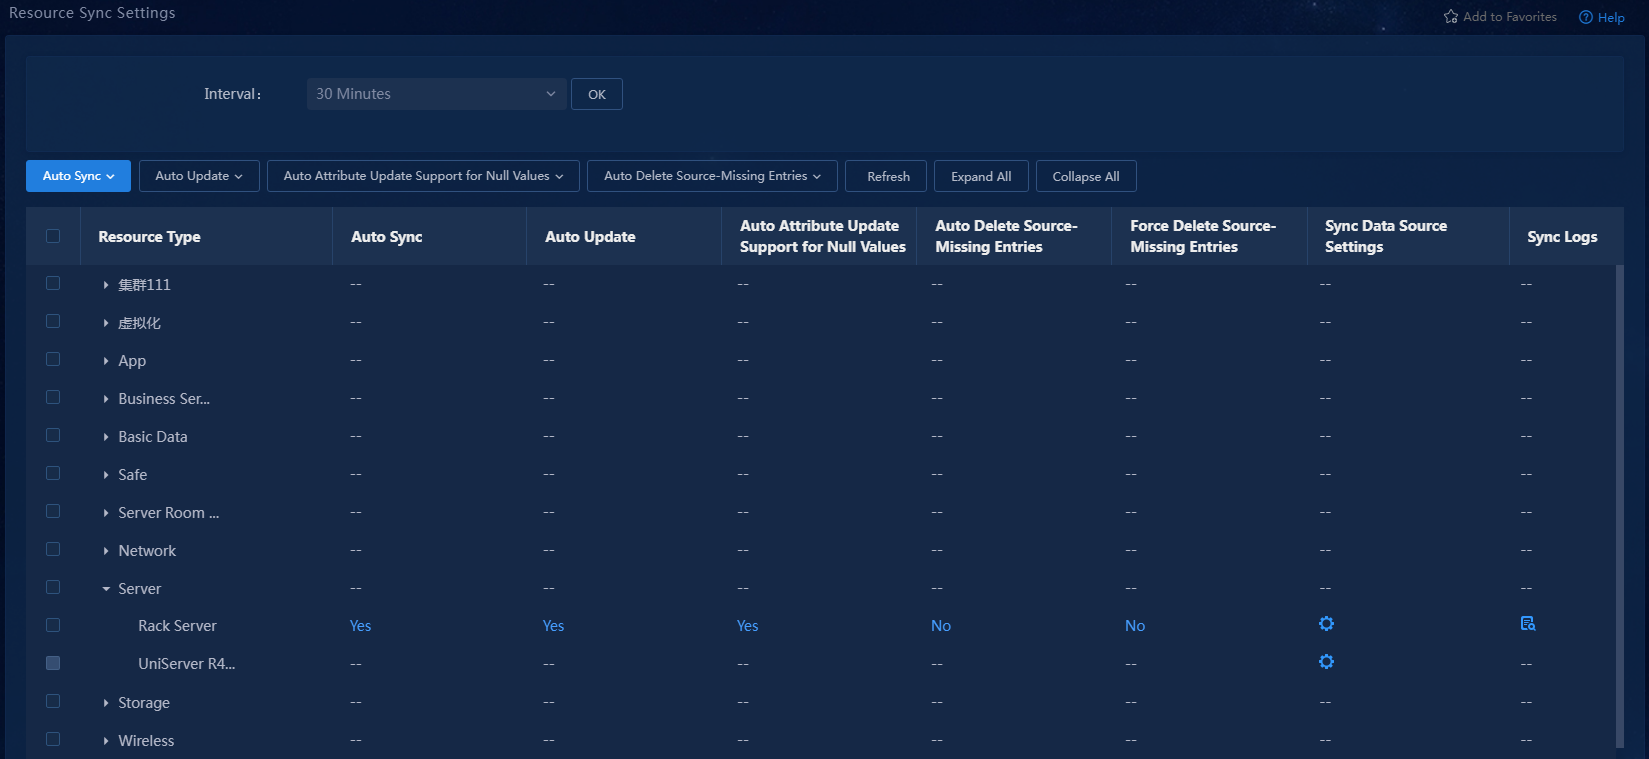Viewport: 1649px width, 759px height.
Task: Open Auto Delete Source-Missing Entries dropdown
Action: click(x=712, y=176)
